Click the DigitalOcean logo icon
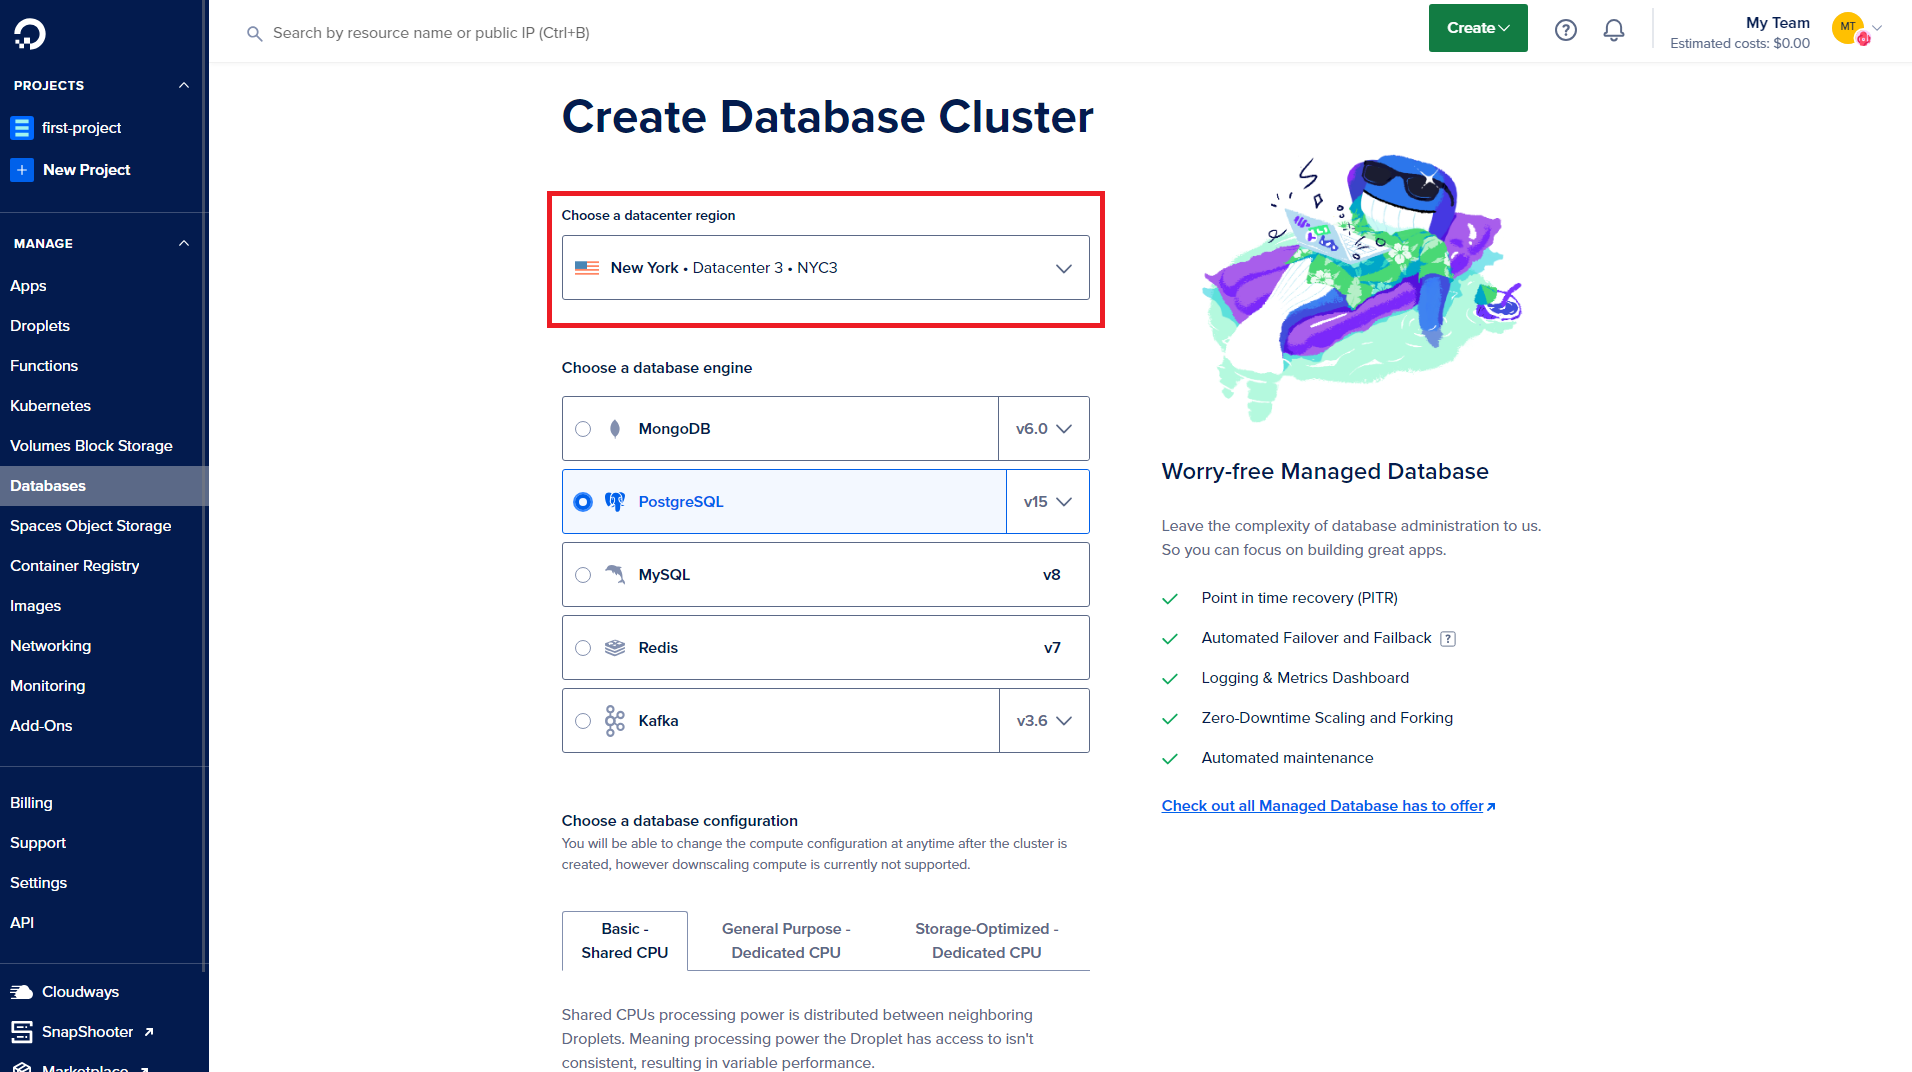Viewport: 1912px width, 1072px height. [x=29, y=34]
